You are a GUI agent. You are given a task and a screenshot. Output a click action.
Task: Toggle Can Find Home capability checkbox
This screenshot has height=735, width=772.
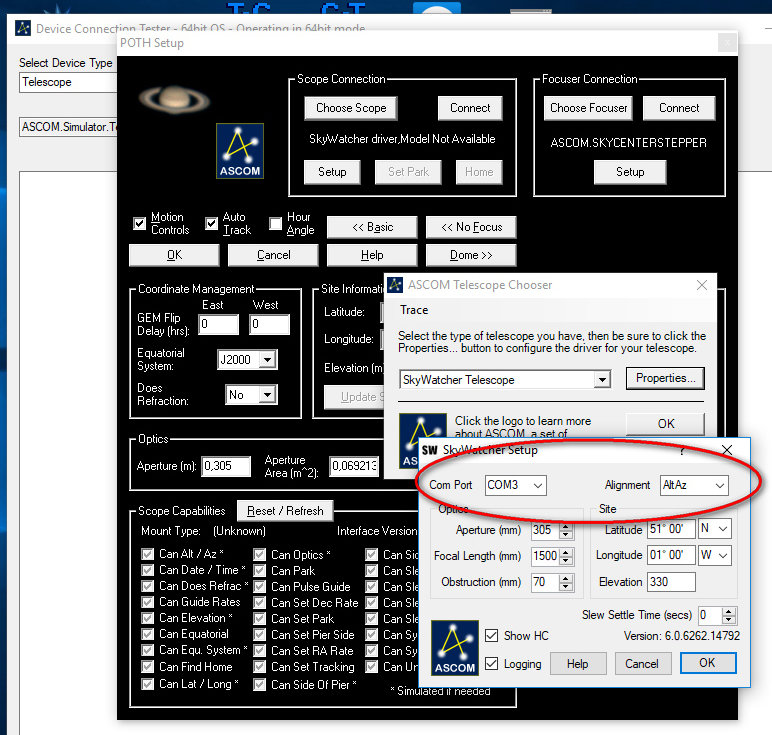pyautogui.click(x=147, y=667)
